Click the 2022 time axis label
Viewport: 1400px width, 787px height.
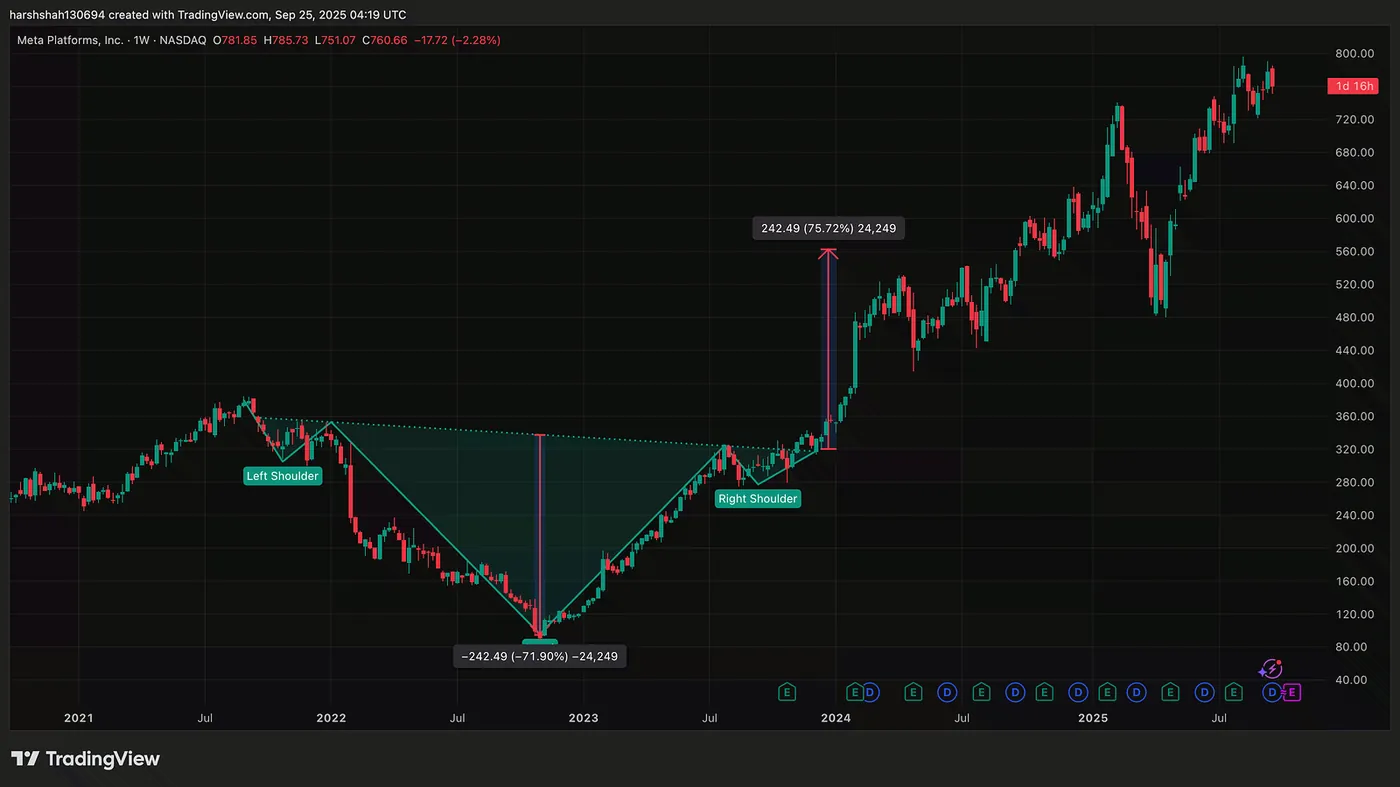331,718
